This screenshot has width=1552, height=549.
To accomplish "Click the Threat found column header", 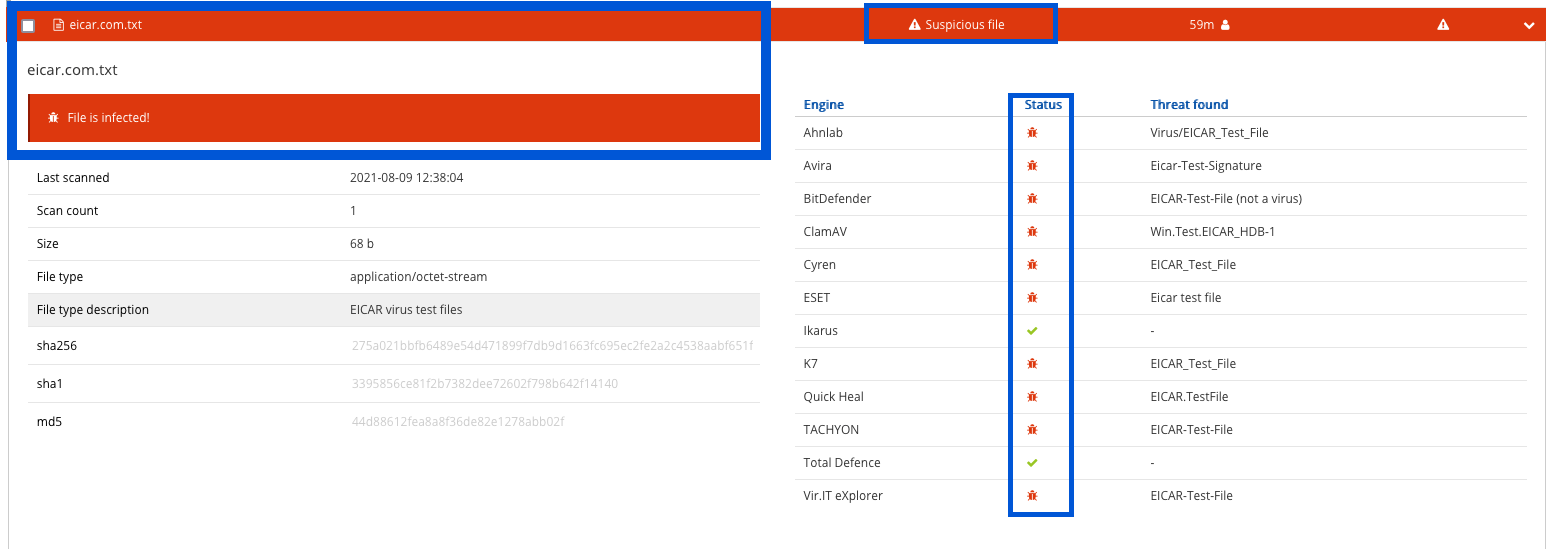I will 1189,105.
